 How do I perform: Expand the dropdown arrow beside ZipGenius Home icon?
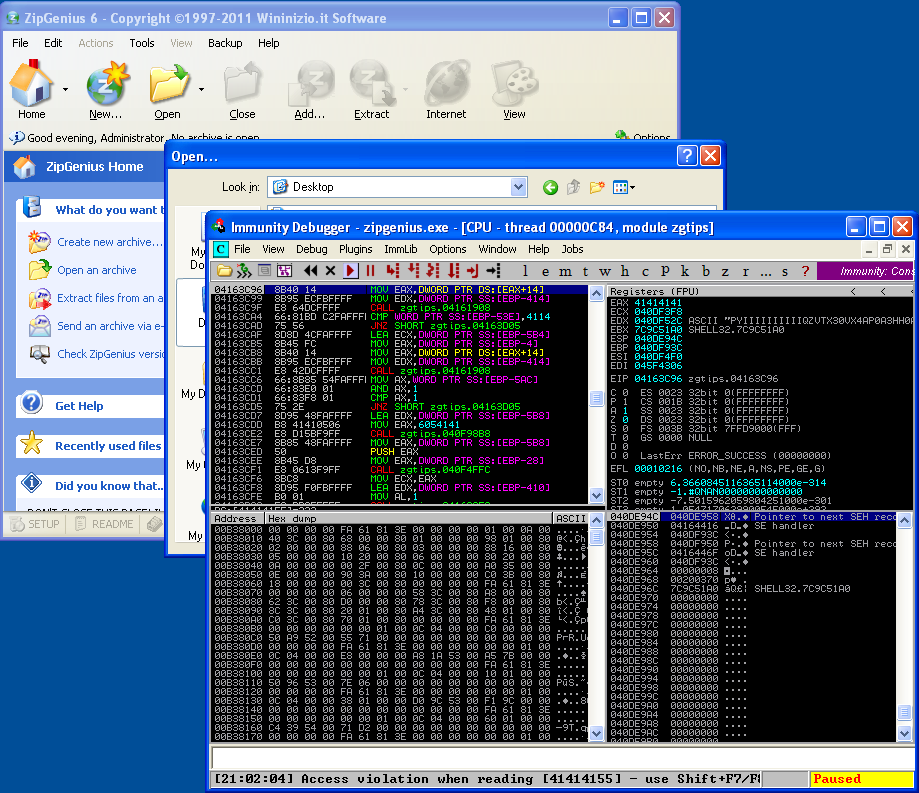pyautogui.click(x=65, y=90)
